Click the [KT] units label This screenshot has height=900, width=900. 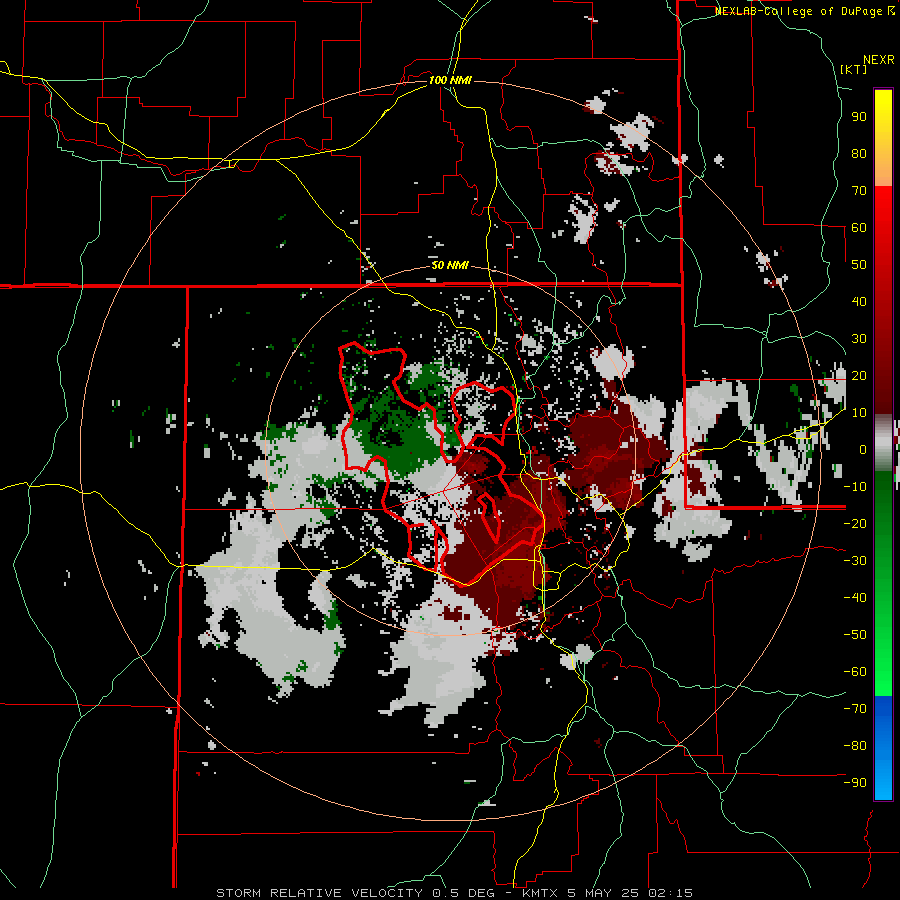tap(854, 69)
